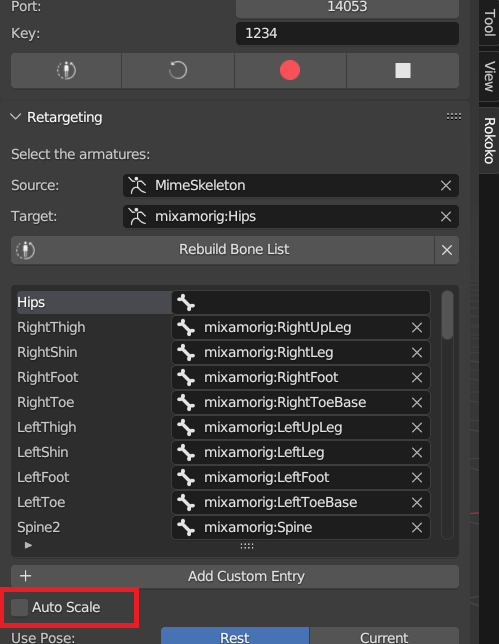Viewport: 499px width, 644px height.
Task: Clear the mixamorig:LeftFoot mapping
Action: pyautogui.click(x=417, y=478)
